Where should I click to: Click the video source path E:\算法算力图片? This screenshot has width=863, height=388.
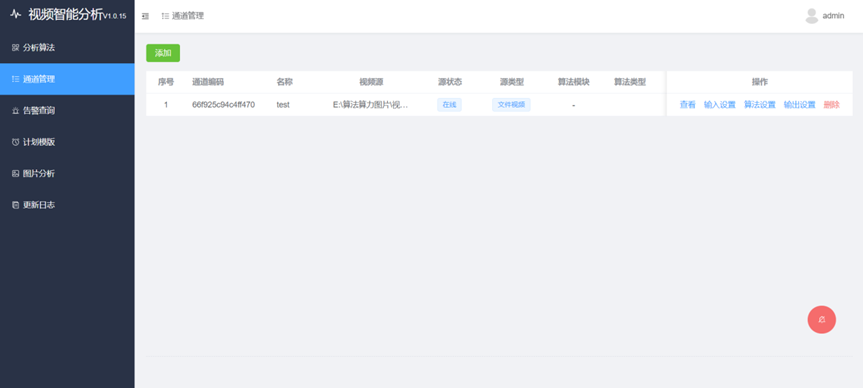point(370,105)
